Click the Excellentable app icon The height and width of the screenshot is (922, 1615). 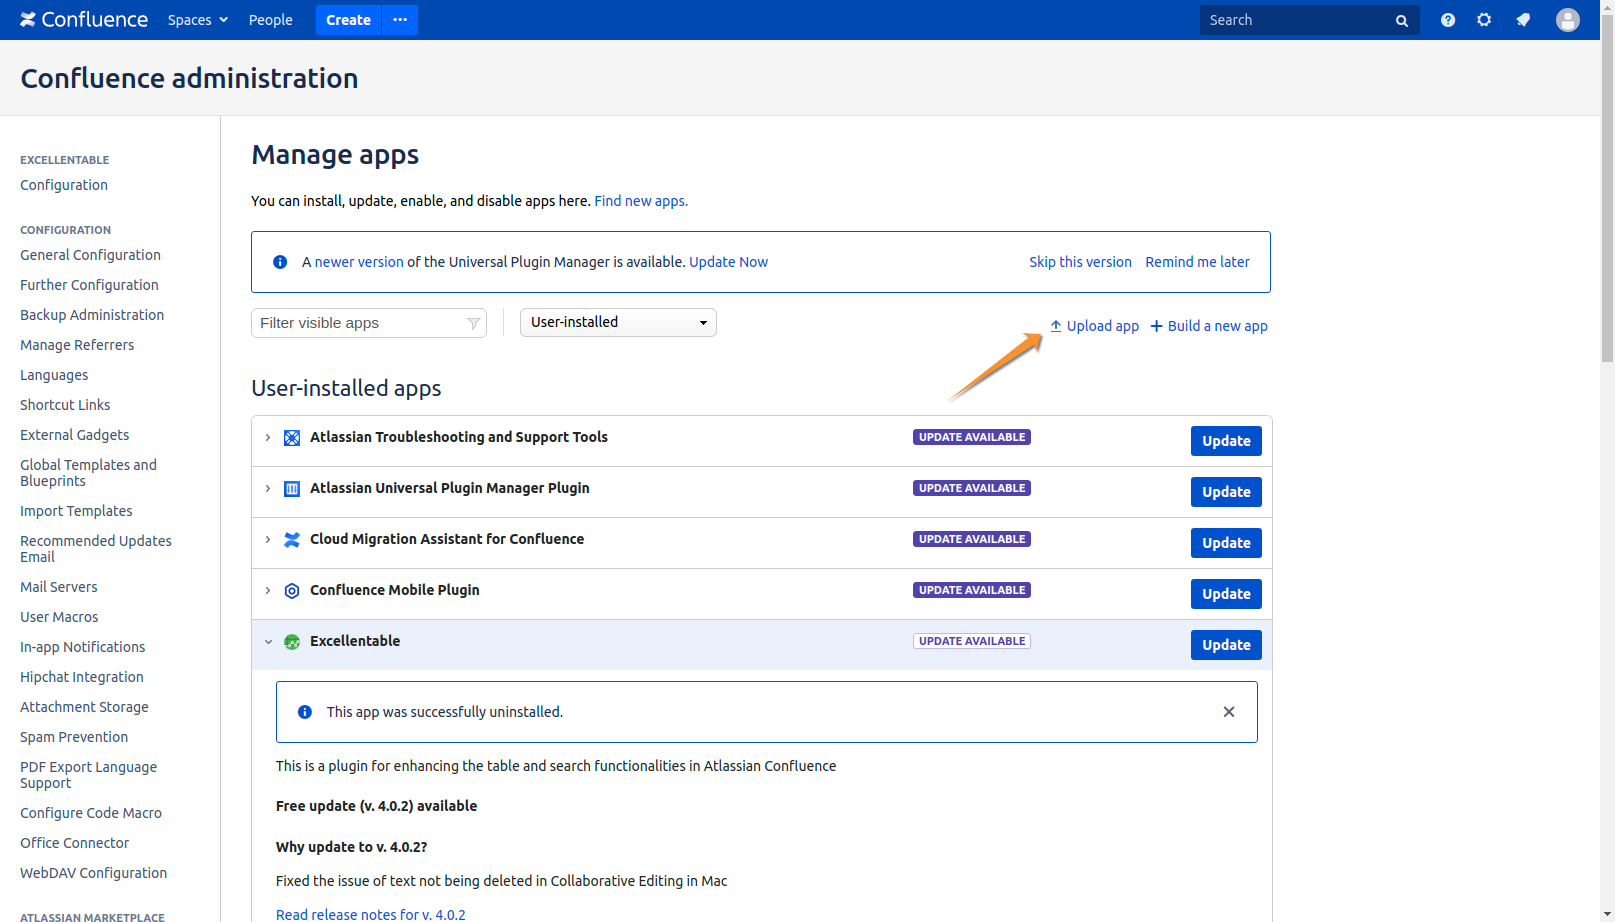click(292, 642)
